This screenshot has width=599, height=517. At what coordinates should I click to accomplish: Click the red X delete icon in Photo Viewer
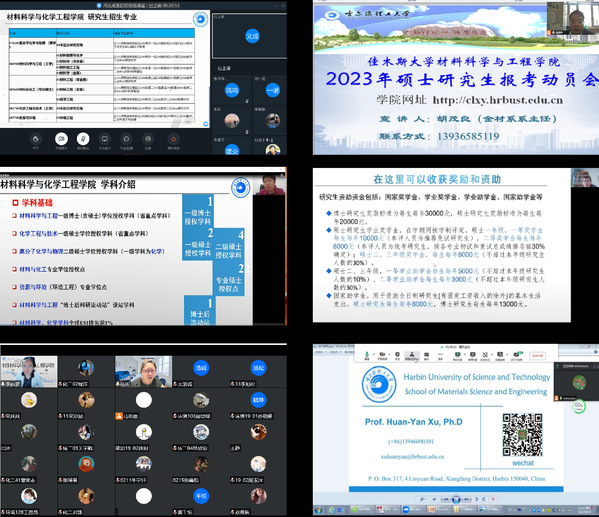coord(493,499)
